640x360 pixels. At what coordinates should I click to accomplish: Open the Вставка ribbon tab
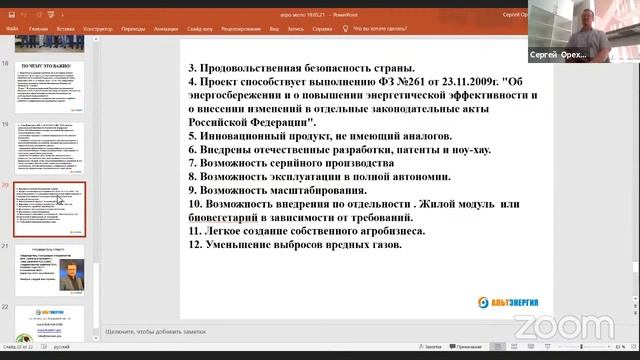click(65, 29)
